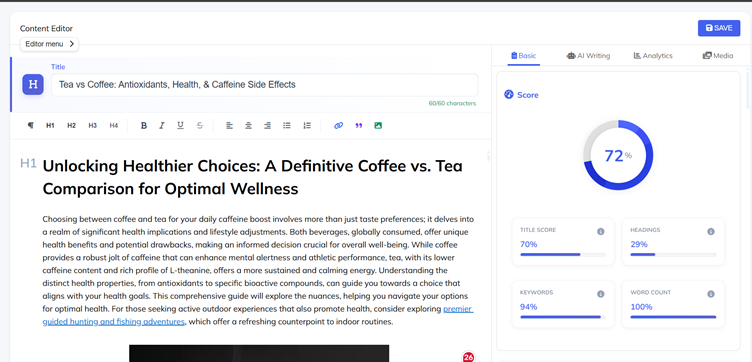
Task: Click the 72% score donut chart
Action: coord(618,155)
